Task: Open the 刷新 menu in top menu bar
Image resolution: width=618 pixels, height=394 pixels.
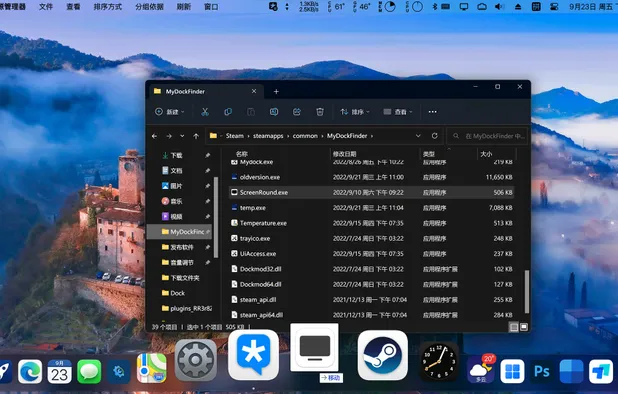Action: (184, 7)
